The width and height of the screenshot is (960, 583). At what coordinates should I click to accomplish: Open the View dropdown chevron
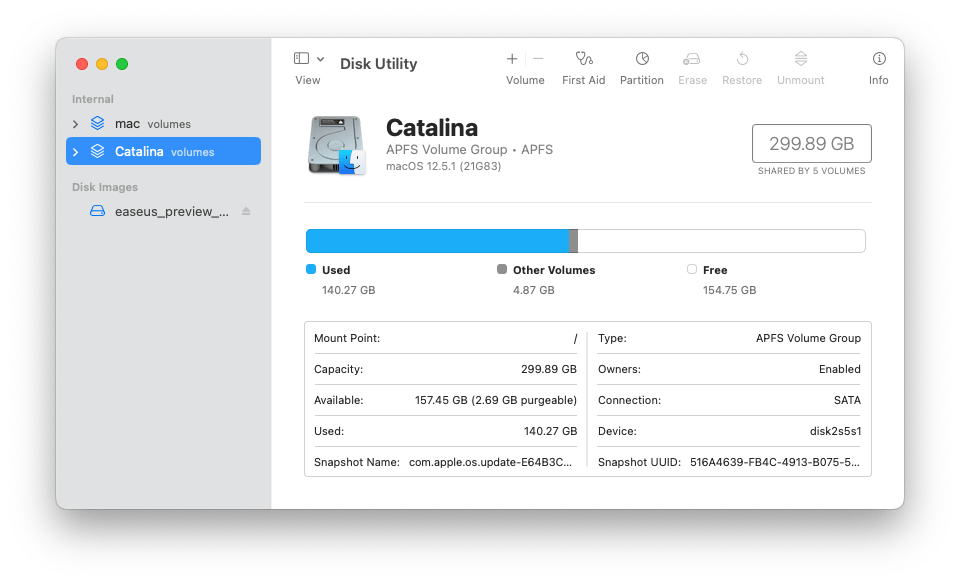pyautogui.click(x=320, y=57)
